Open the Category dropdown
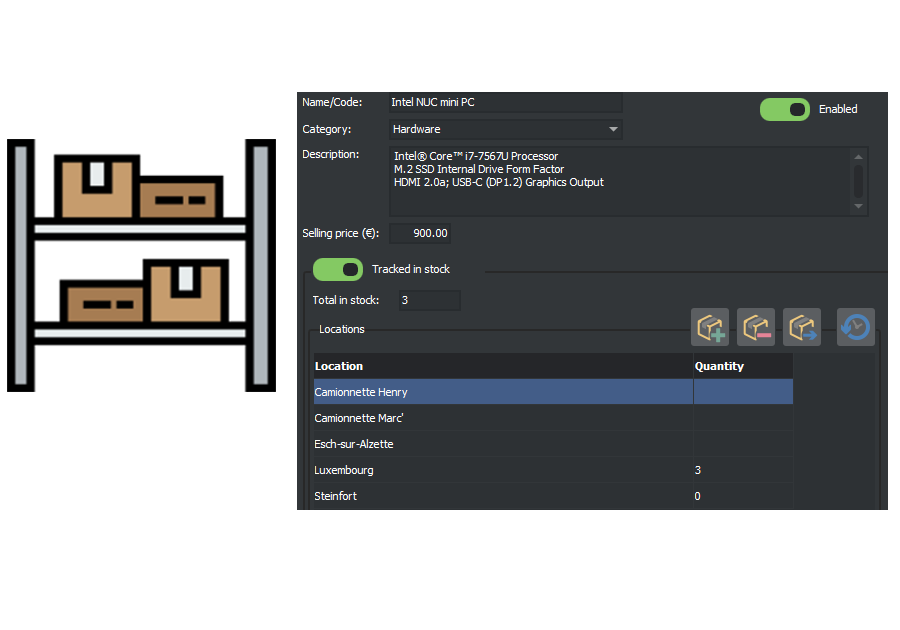The width and height of the screenshot is (900, 630). pyautogui.click(x=505, y=129)
